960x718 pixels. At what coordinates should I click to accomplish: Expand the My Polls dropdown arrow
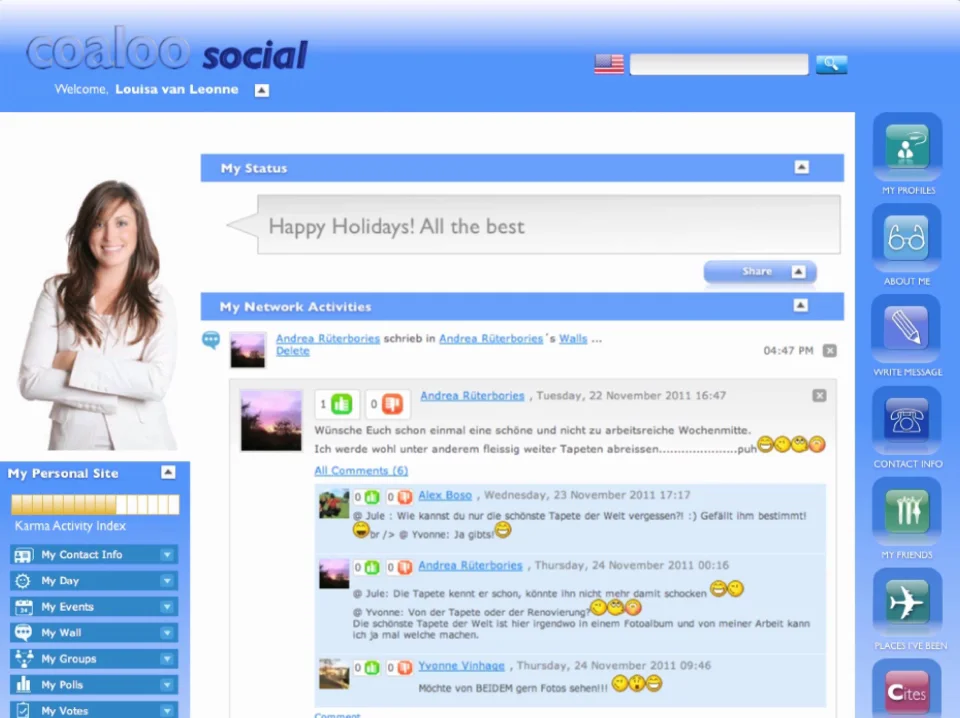coord(167,685)
